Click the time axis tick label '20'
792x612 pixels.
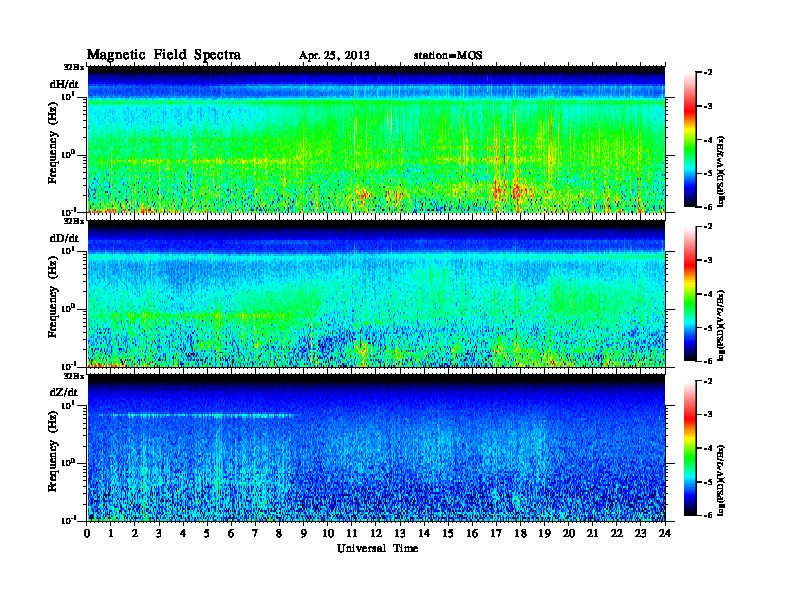[569, 534]
